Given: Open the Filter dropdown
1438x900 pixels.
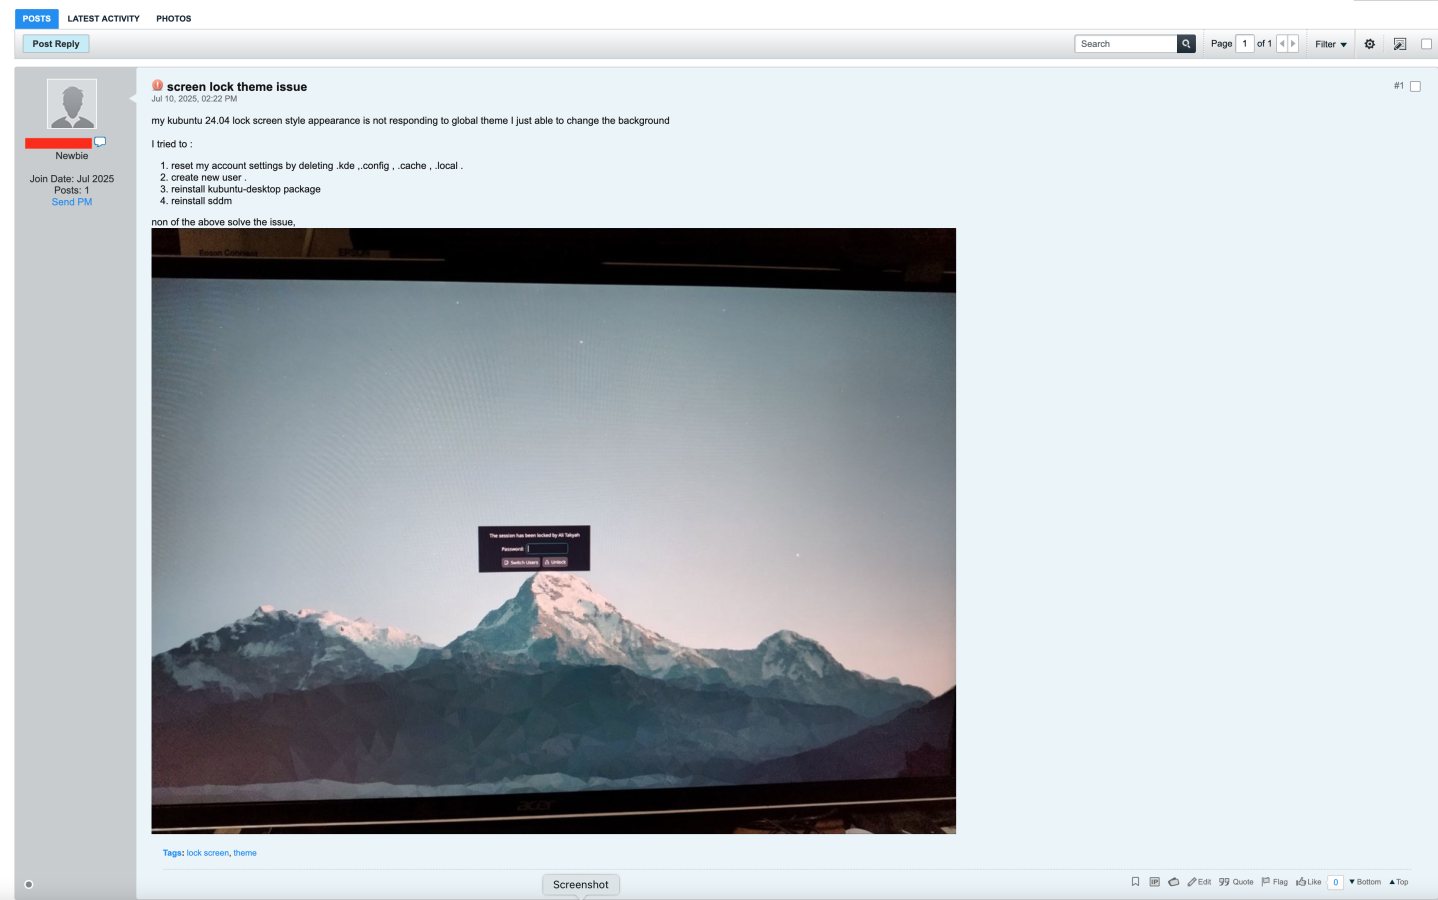Looking at the screenshot, I should point(1331,44).
